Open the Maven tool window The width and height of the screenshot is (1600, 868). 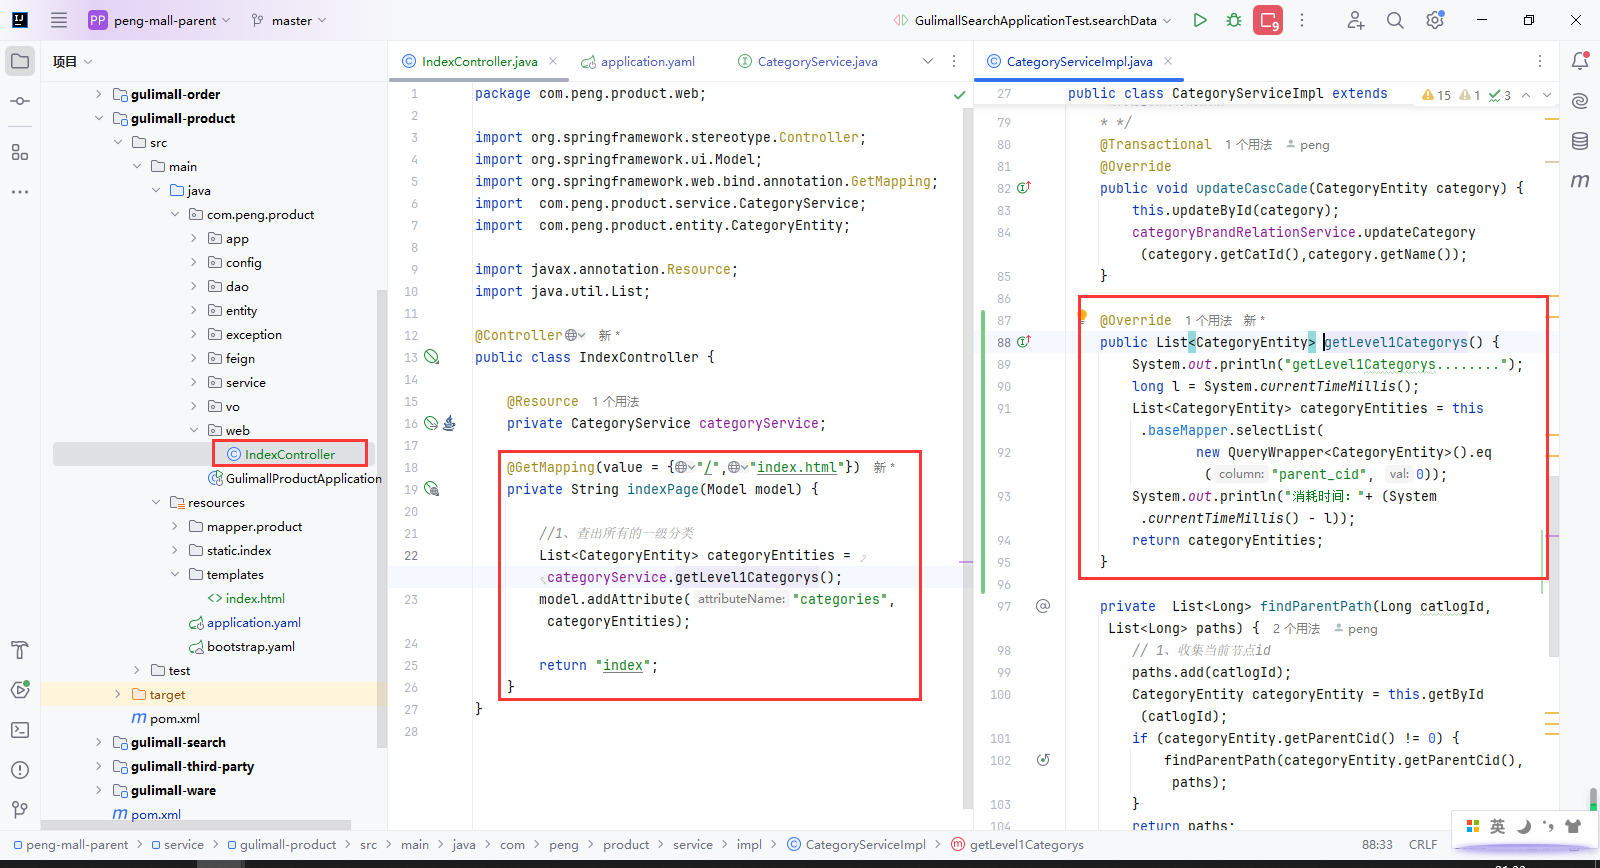pos(1580,181)
